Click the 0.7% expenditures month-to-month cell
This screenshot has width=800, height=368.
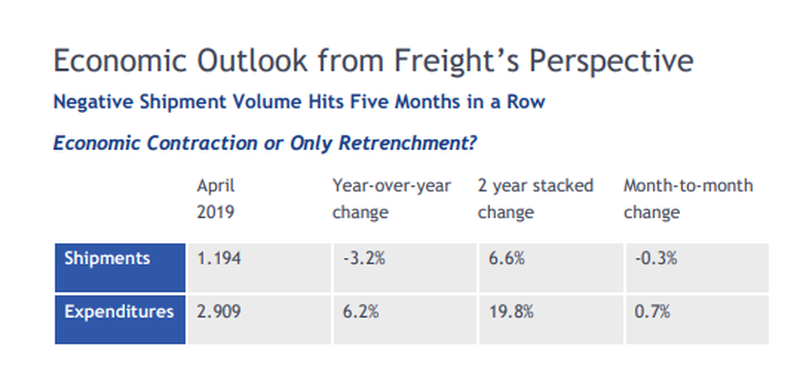tap(697, 320)
